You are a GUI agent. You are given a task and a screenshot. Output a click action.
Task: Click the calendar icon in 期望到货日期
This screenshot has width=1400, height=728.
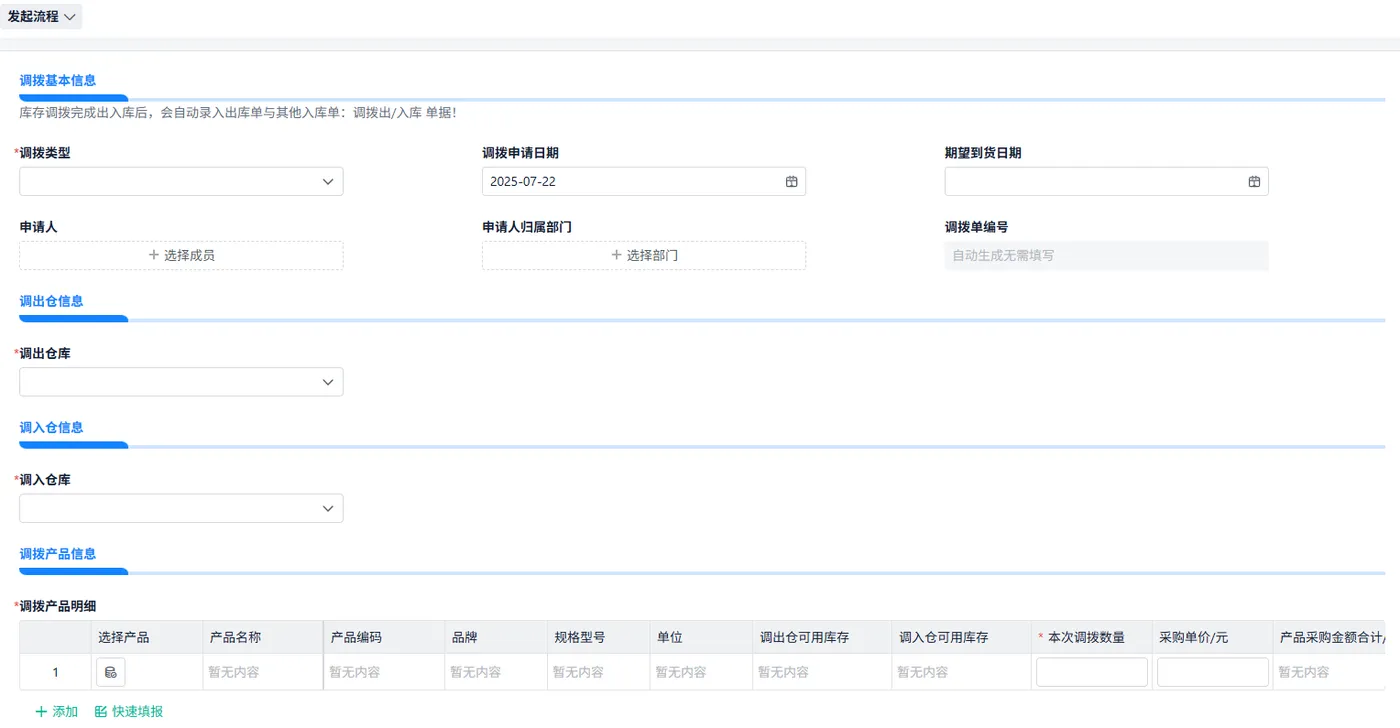coord(1254,182)
